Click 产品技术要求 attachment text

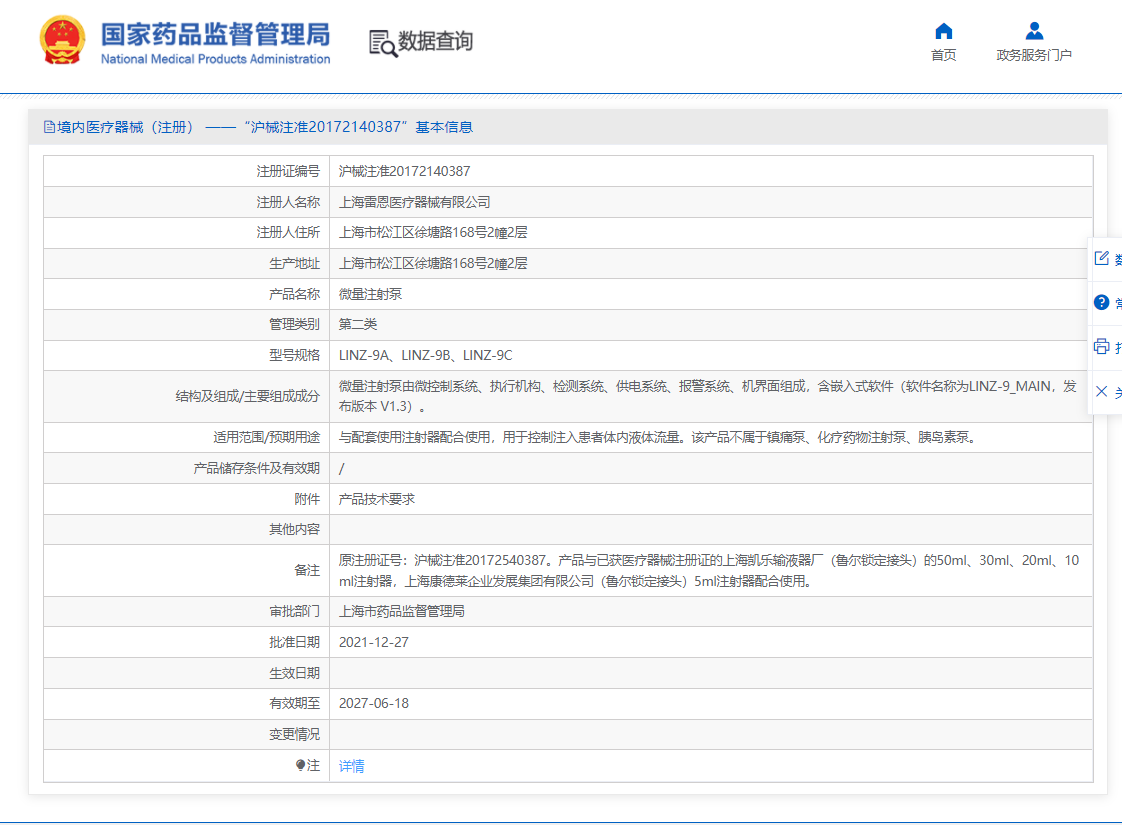point(376,499)
